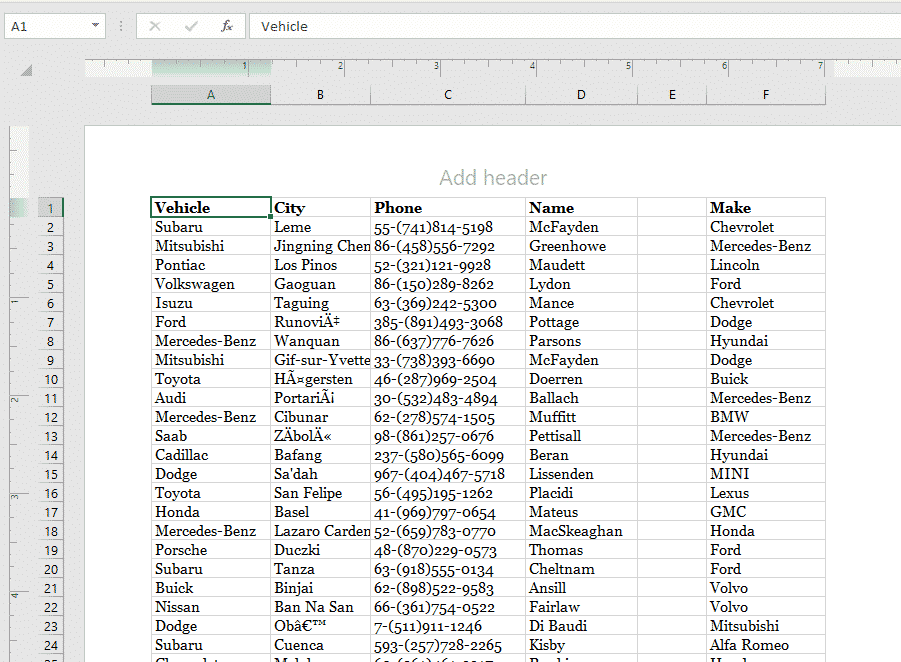
Task: Click the formula bar showing Vehicle
Action: 575,26
